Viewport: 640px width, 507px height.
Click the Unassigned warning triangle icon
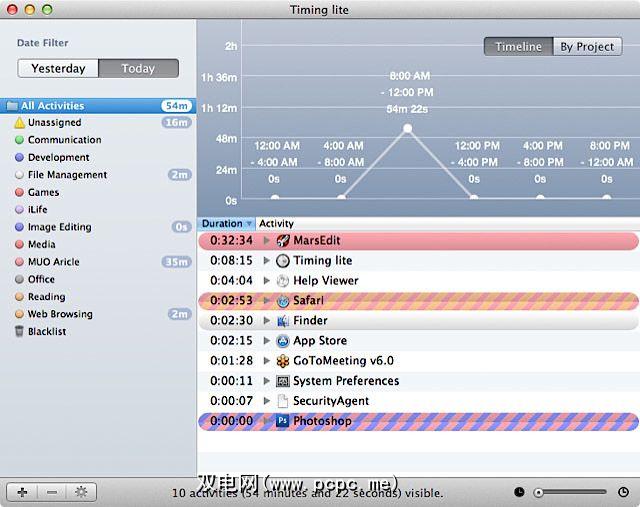[x=20, y=123]
